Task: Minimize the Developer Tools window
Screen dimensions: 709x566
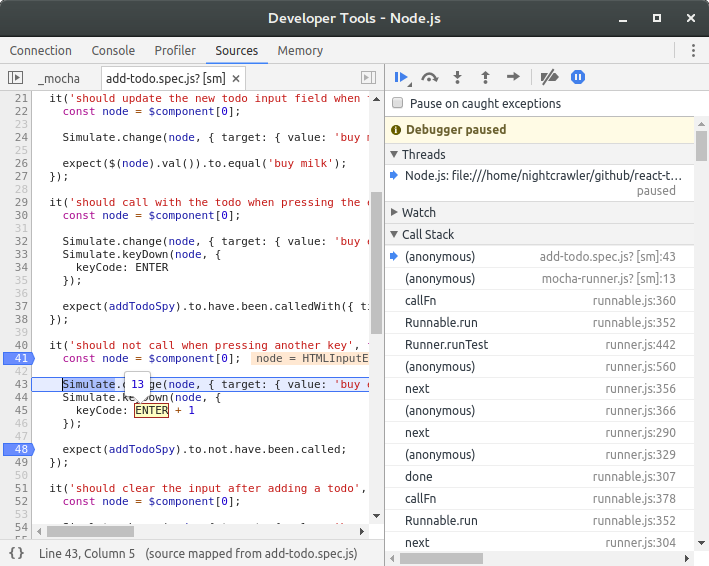Action: point(623,19)
